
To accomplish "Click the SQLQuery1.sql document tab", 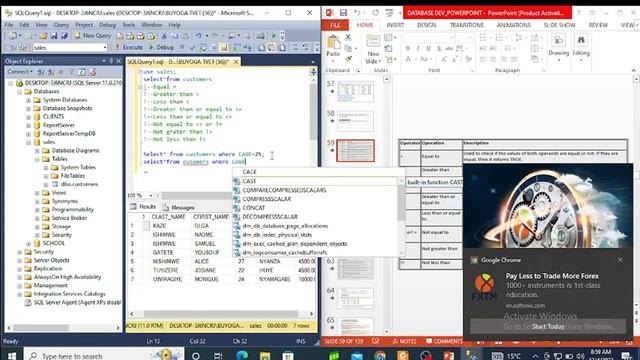I will 178,62.
